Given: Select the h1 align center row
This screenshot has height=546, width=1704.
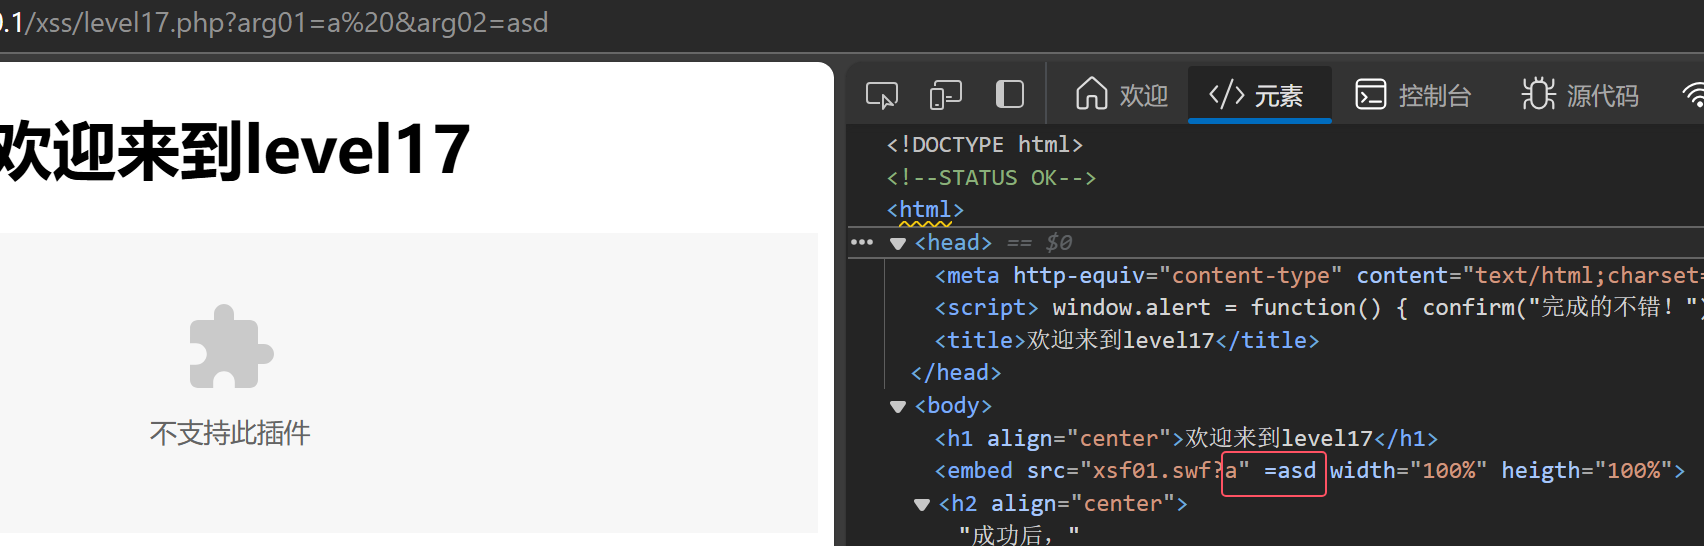Looking at the screenshot, I should [x=1186, y=439].
